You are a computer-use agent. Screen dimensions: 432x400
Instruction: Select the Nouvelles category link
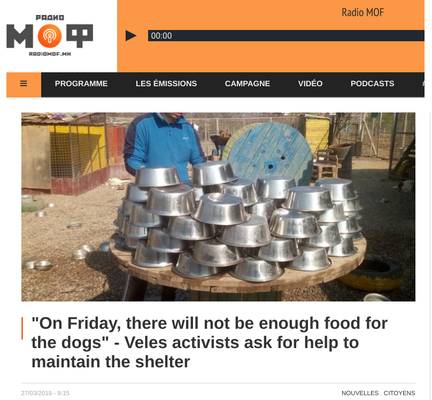pos(360,393)
